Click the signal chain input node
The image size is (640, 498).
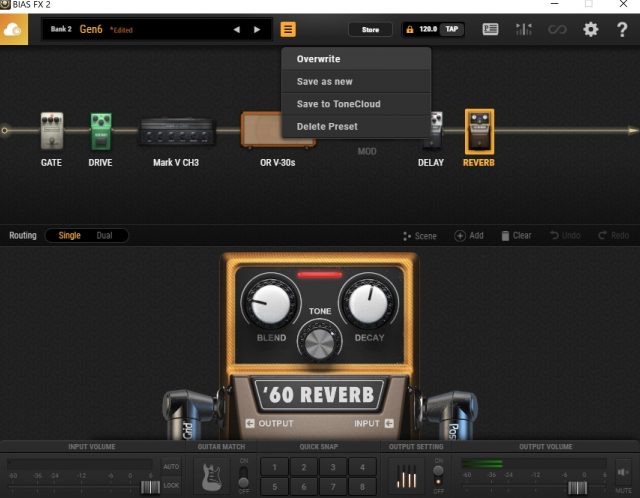click(x=4, y=131)
